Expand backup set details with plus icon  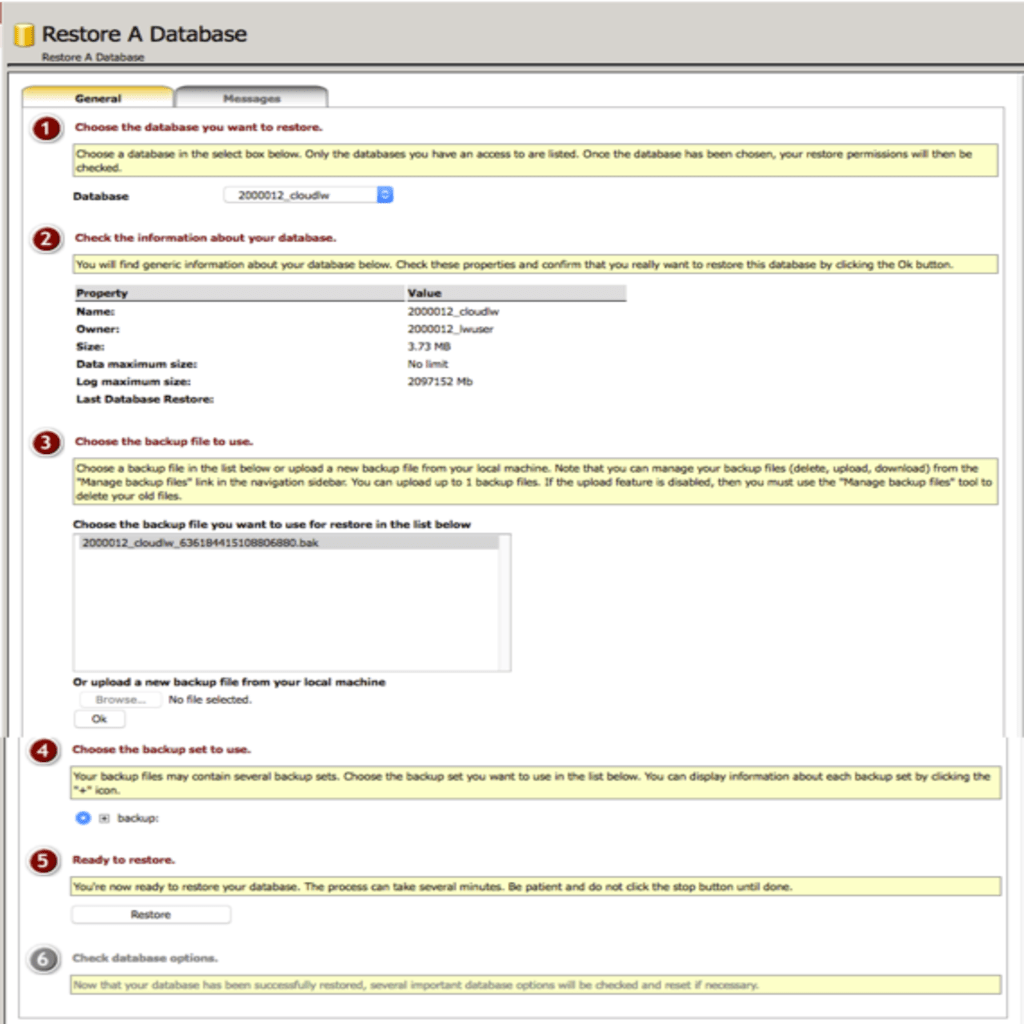[x=104, y=818]
